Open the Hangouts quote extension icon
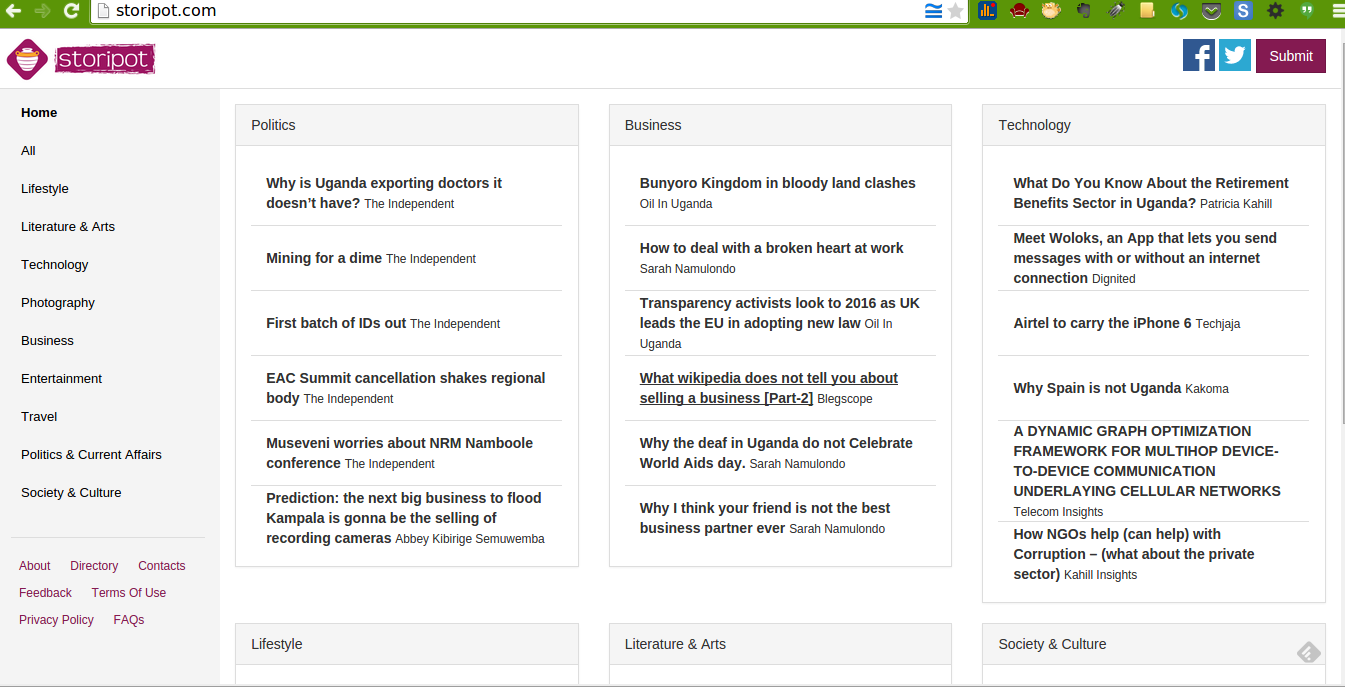The image size is (1345, 687). coord(1307,11)
